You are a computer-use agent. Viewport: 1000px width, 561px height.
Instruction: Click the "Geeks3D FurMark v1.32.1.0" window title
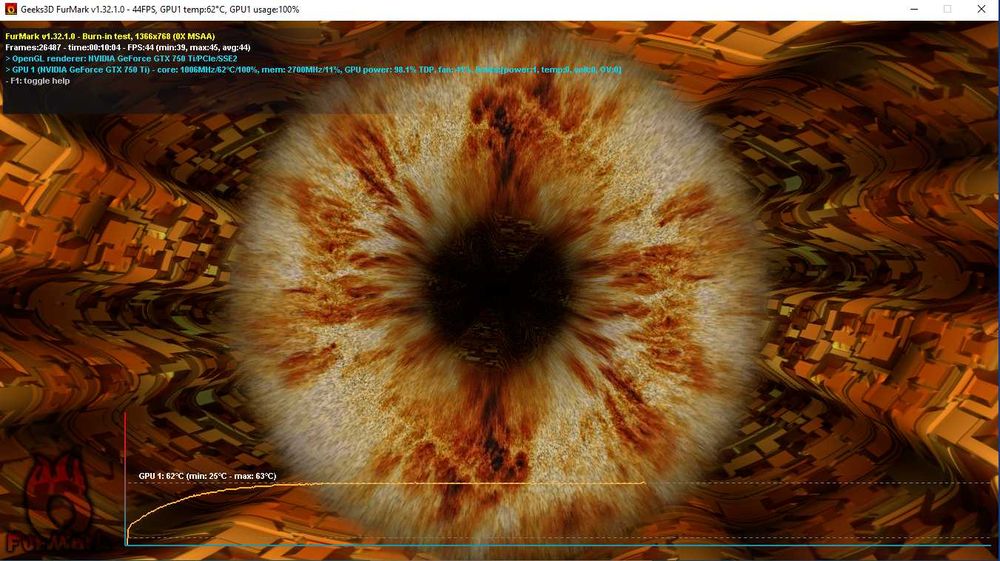pyautogui.click(x=160, y=10)
